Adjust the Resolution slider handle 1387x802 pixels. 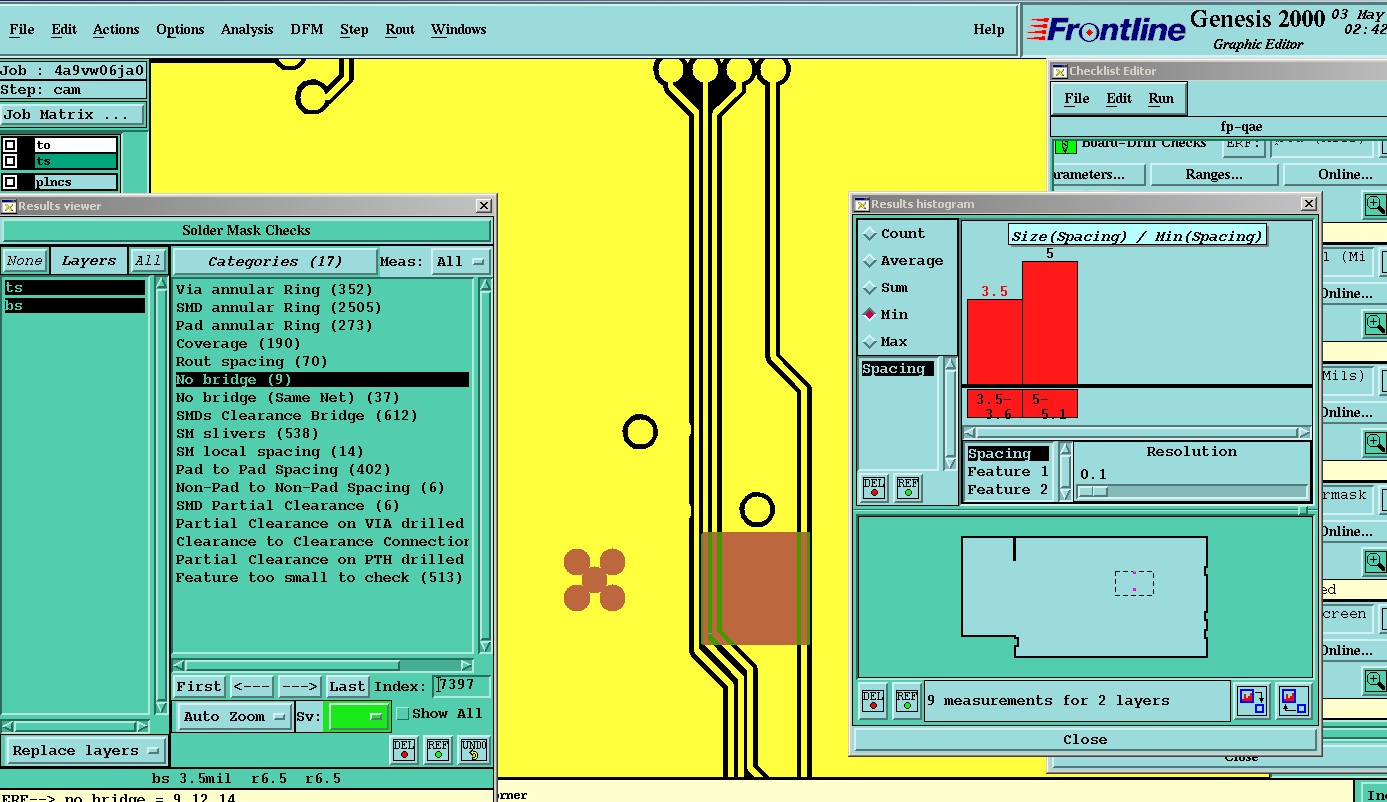(1093, 491)
